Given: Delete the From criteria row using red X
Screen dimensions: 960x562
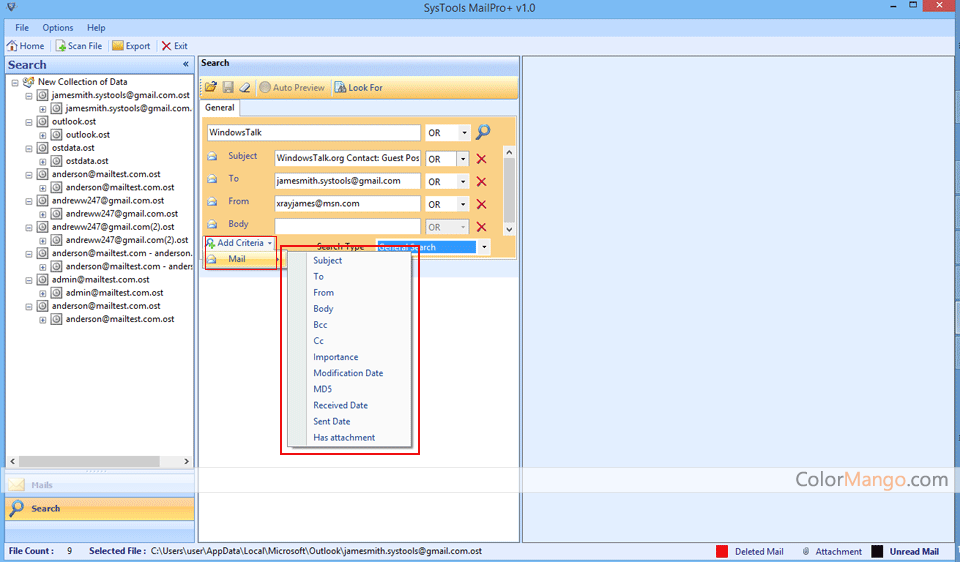Looking at the screenshot, I should [481, 204].
